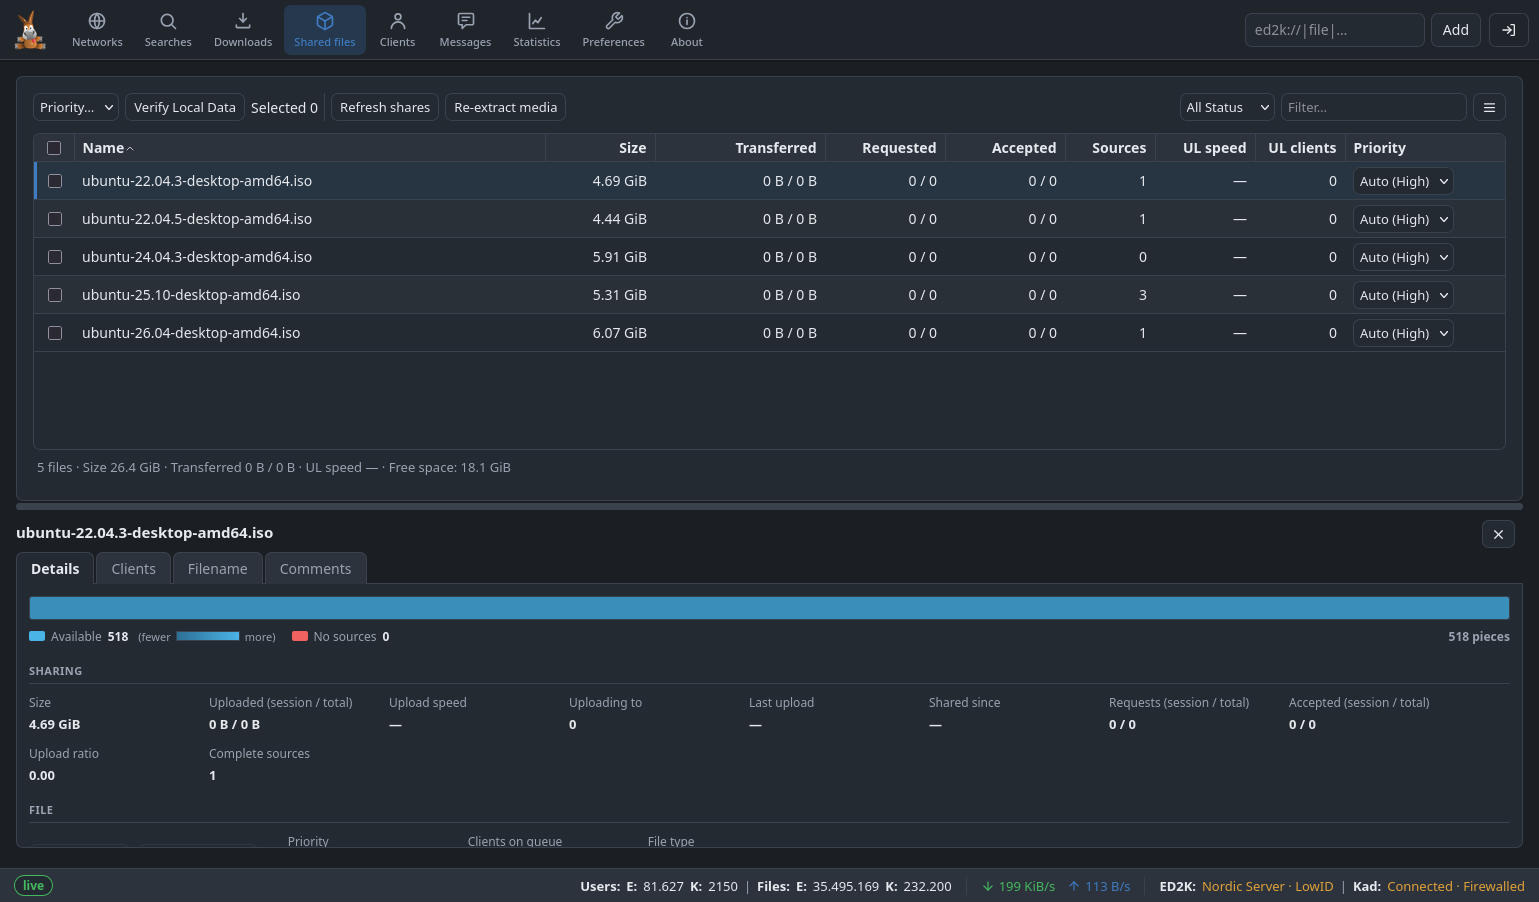The width and height of the screenshot is (1539, 902).
Task: Click the upload speed 113 B/s indicator
Action: (x=1099, y=886)
